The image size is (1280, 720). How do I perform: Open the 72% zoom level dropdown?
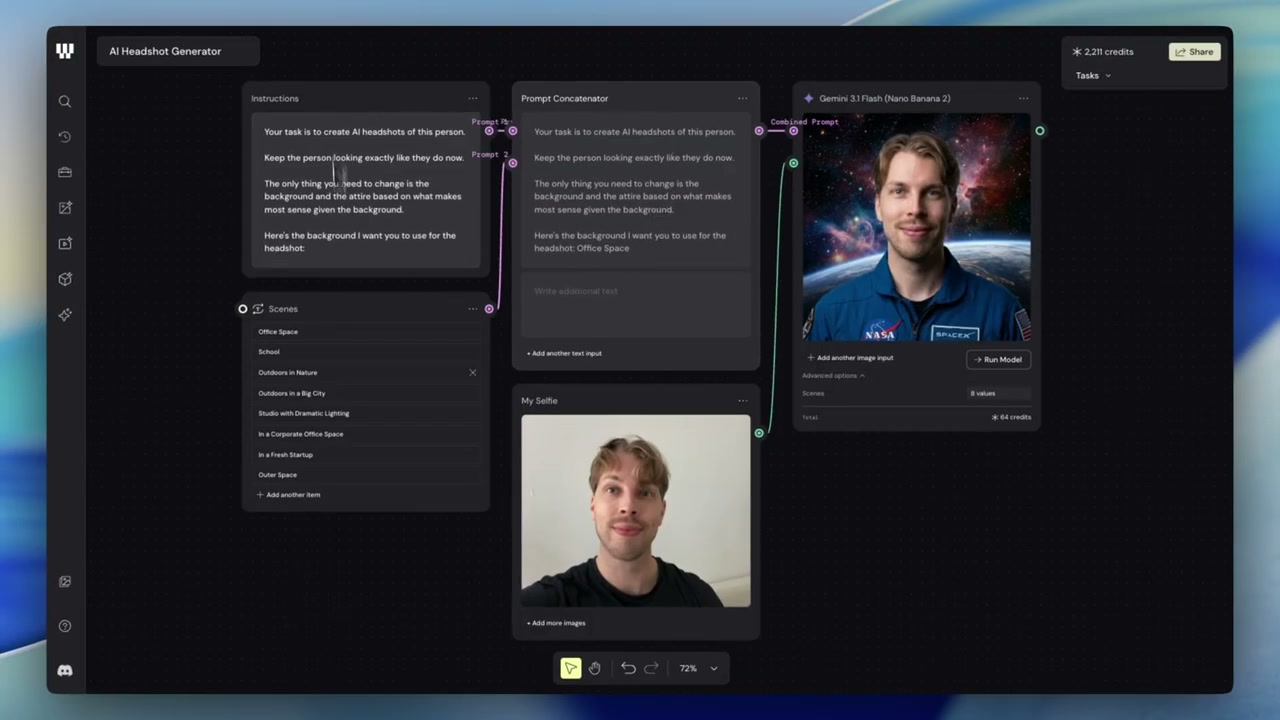699,668
